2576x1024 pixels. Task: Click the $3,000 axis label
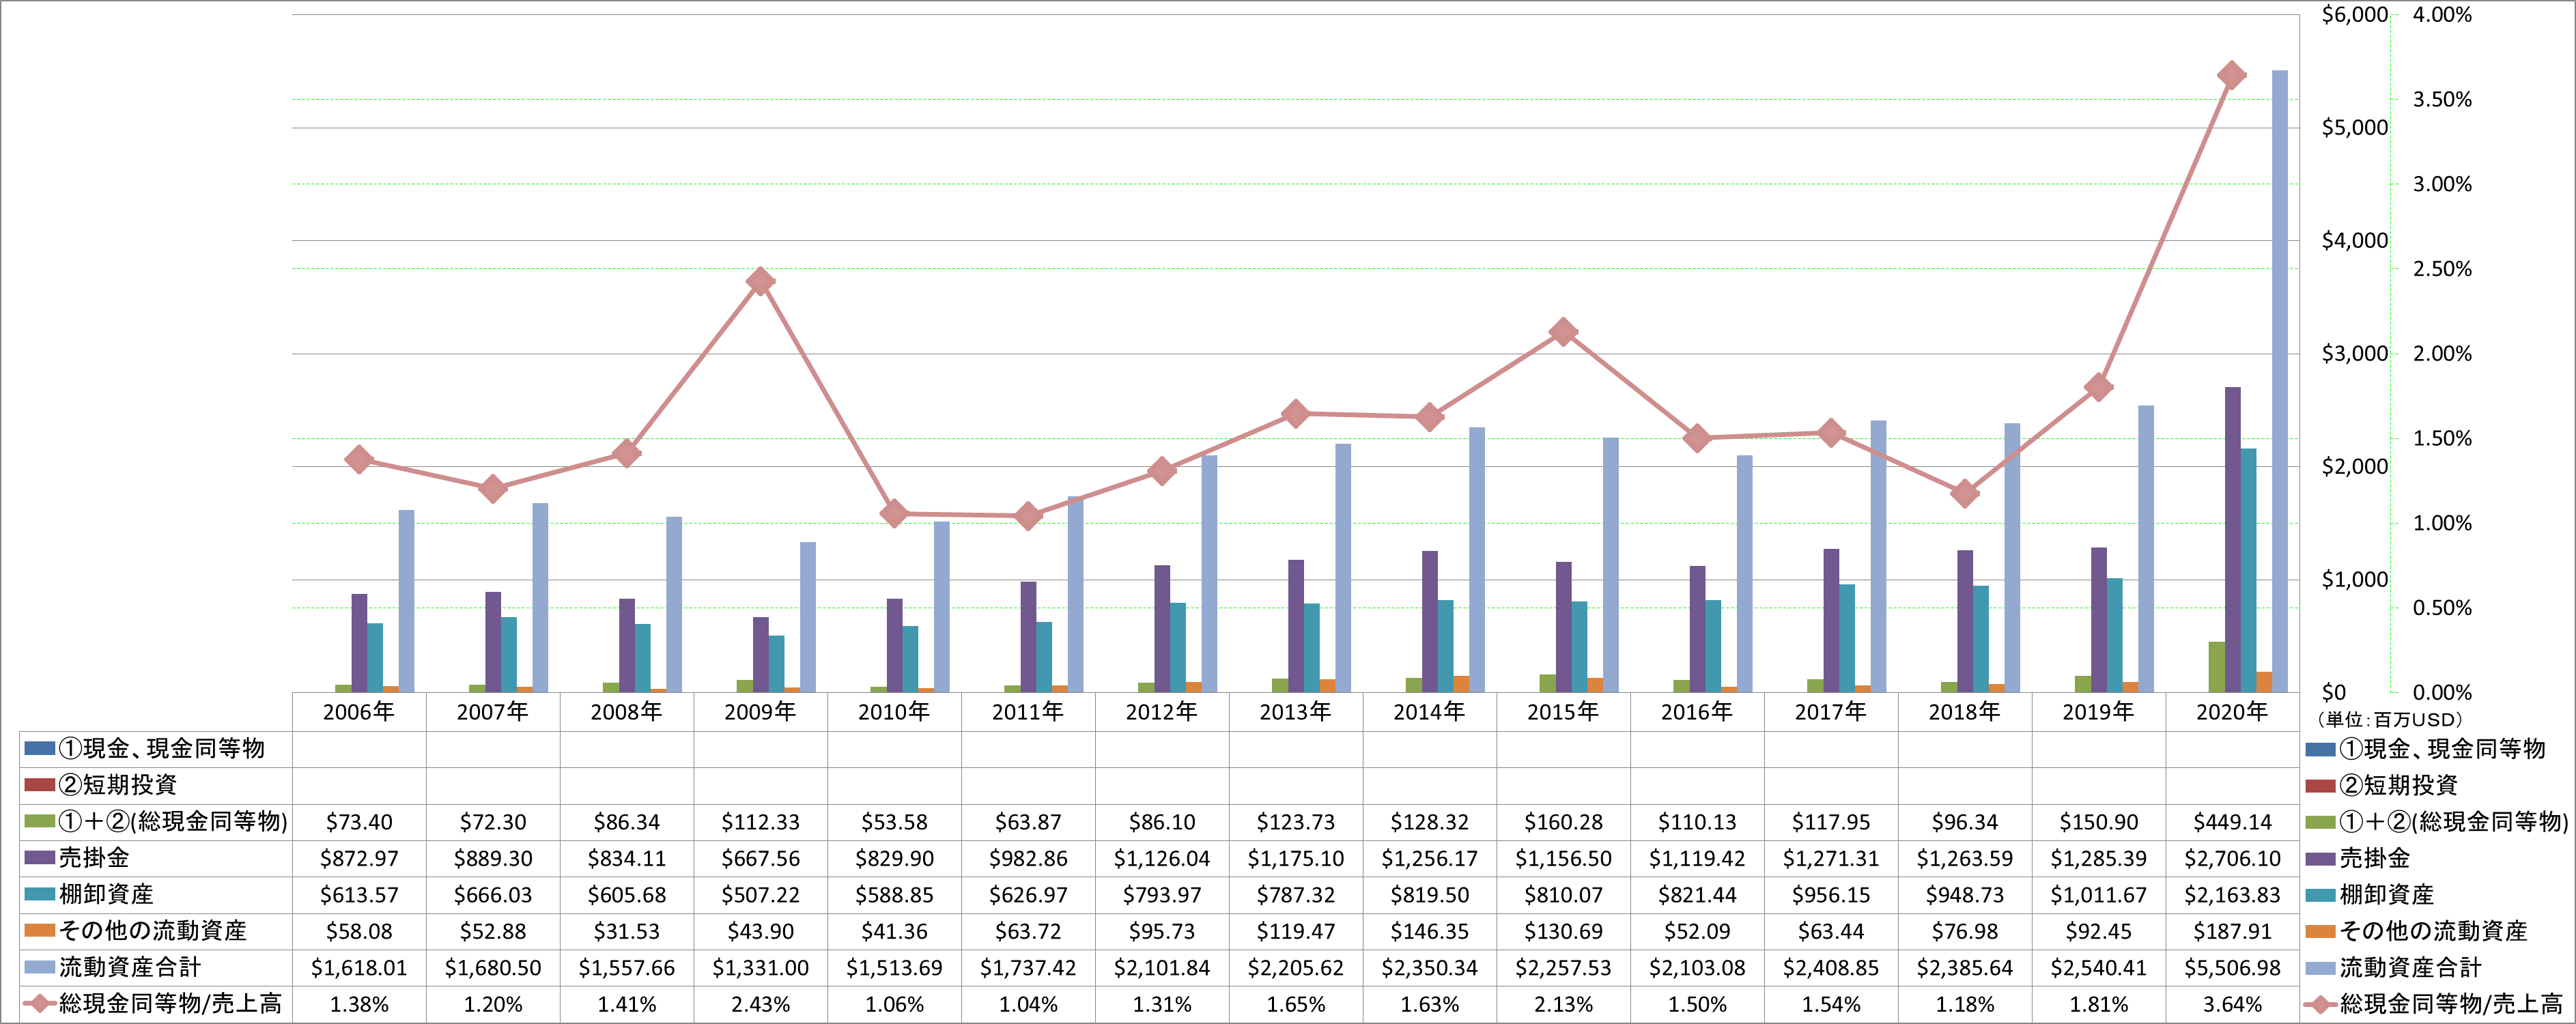point(2354,354)
